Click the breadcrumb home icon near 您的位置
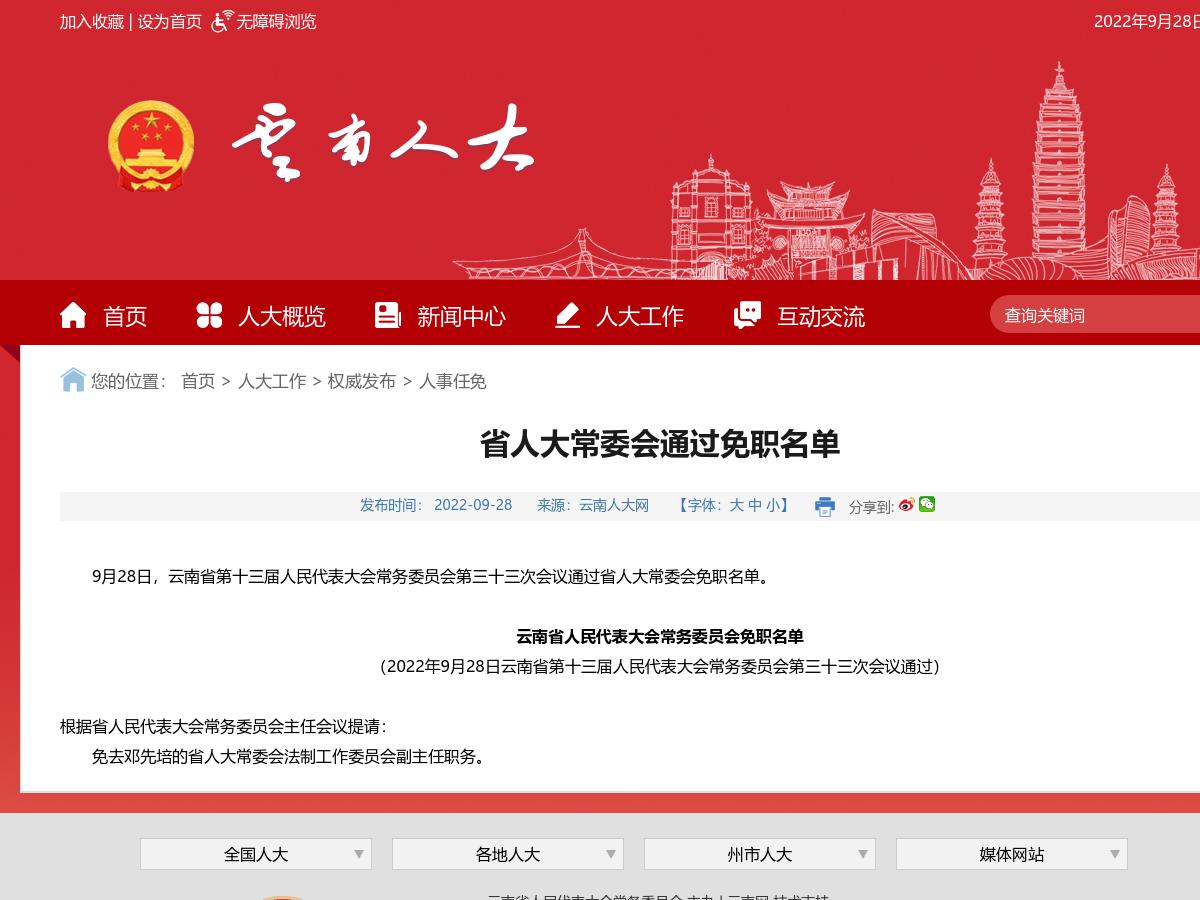The width and height of the screenshot is (1200, 900). (72, 380)
